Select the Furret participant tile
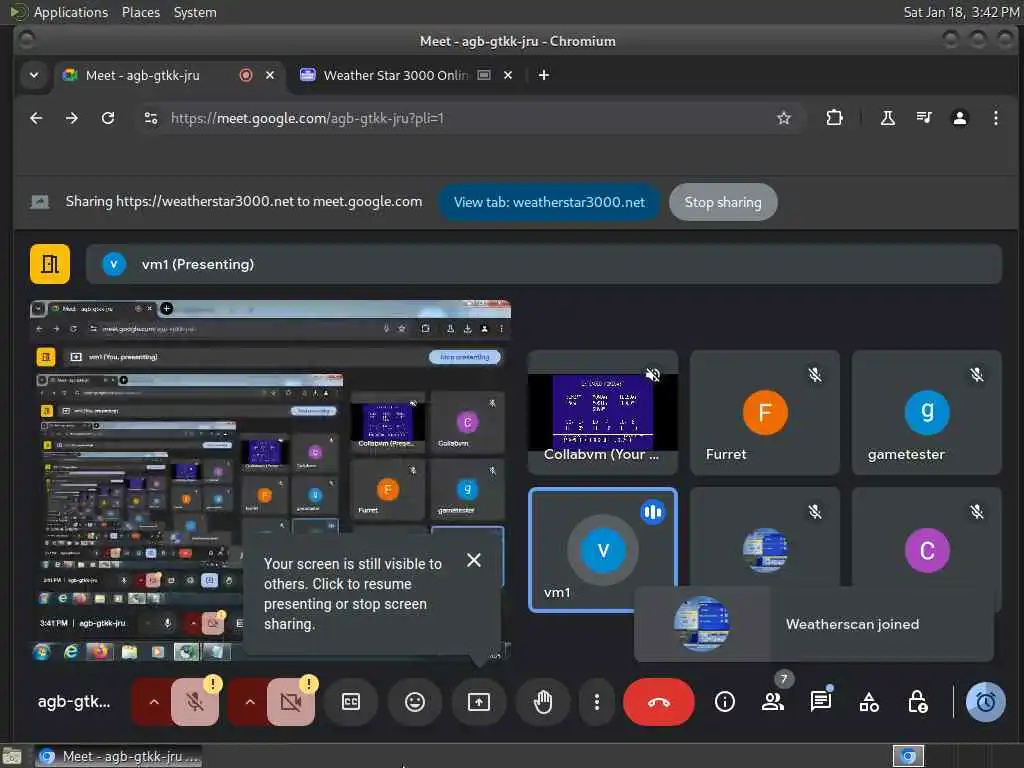 tap(765, 412)
